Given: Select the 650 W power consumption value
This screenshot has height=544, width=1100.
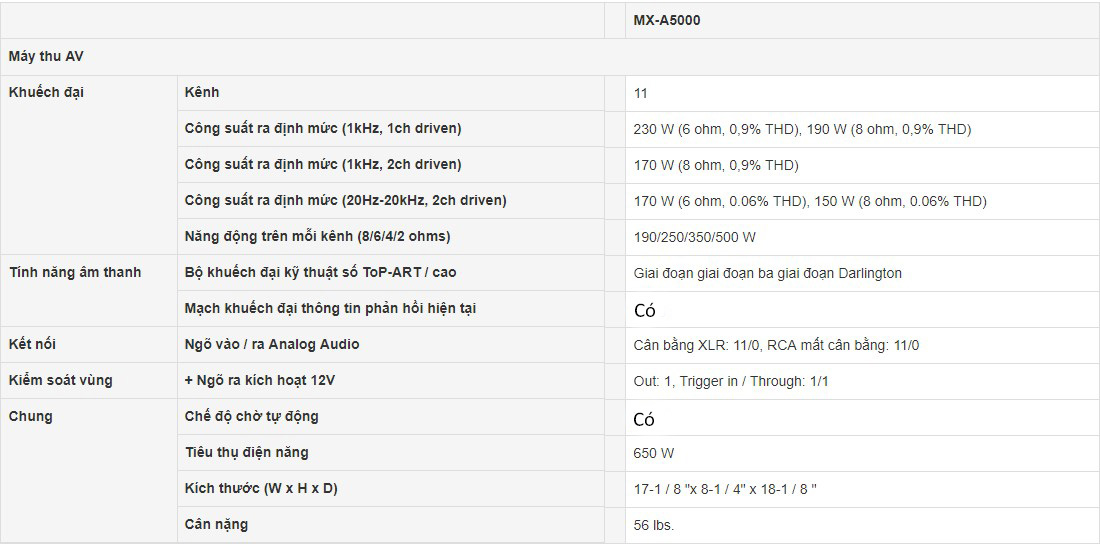Looking at the screenshot, I should [654, 453].
